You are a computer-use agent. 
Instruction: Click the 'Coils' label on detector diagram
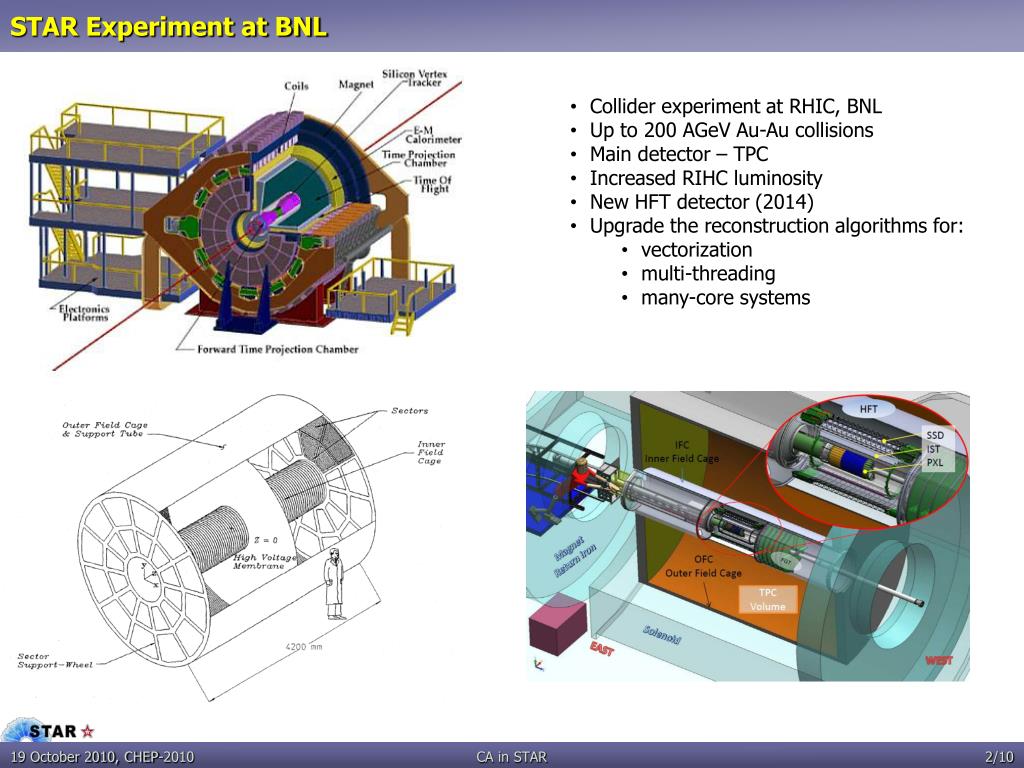click(296, 86)
